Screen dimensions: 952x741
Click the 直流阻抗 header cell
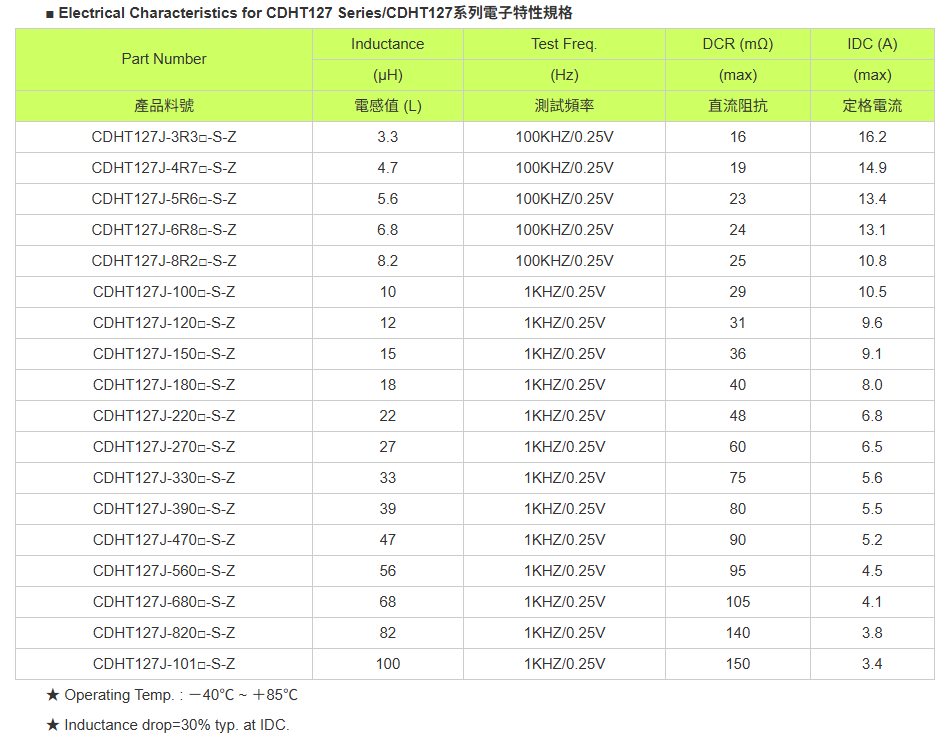coord(738,106)
